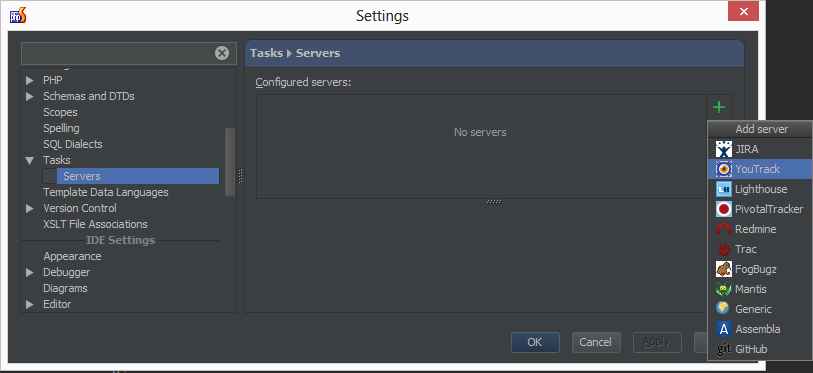Image resolution: width=813 pixels, height=373 pixels.
Task: Collapse the Tasks tree node
Action: coord(30,160)
